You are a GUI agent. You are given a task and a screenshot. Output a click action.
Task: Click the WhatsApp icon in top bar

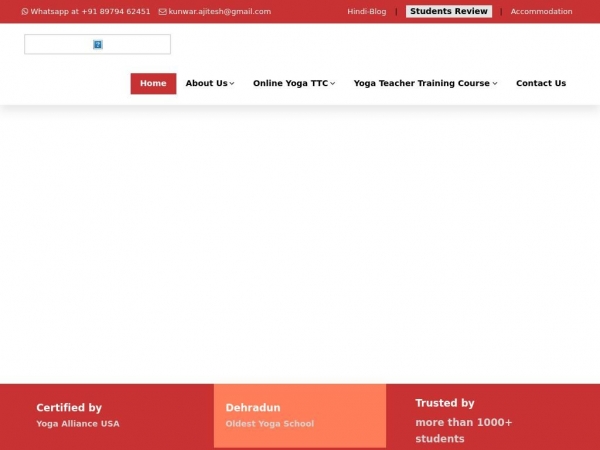pos(25,12)
